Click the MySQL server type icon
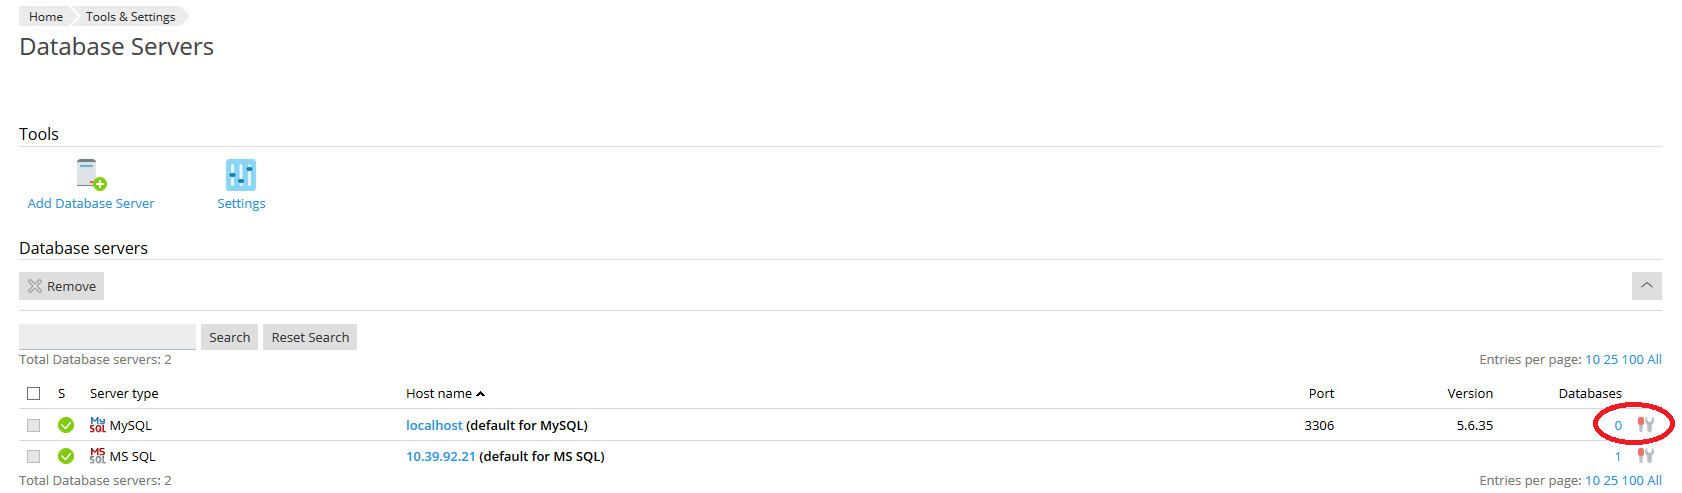This screenshot has width=1682, height=493. (x=97, y=425)
